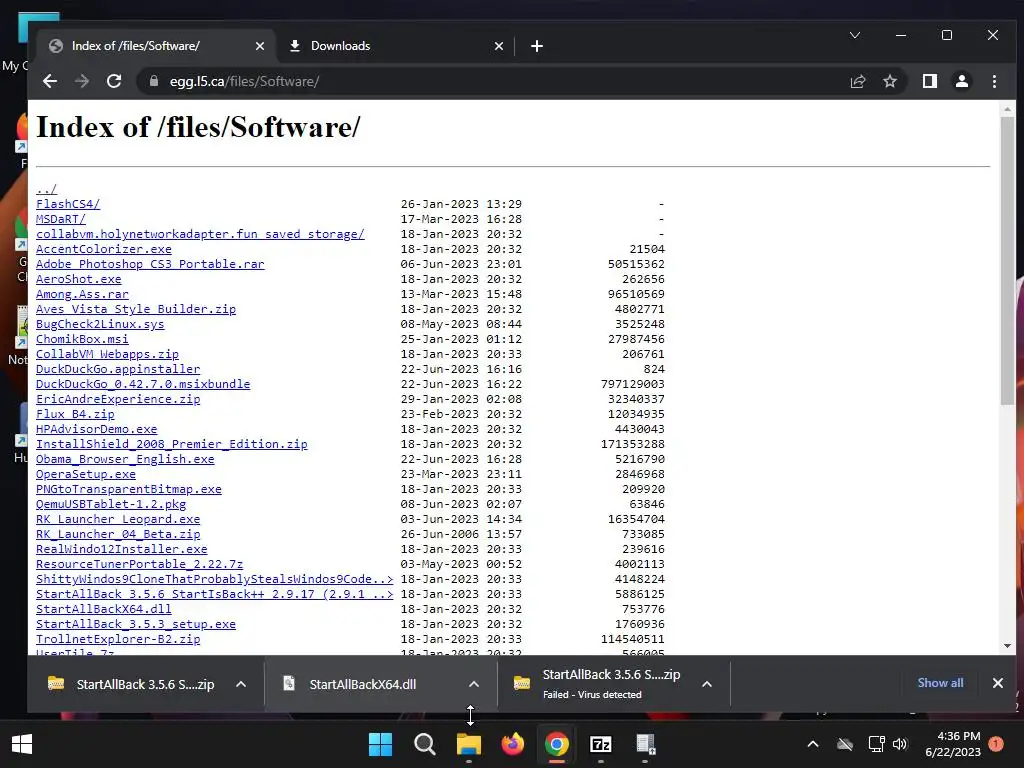Image resolution: width=1024 pixels, height=768 pixels.
Task: Show hidden system tray icons
Action: coord(813,744)
